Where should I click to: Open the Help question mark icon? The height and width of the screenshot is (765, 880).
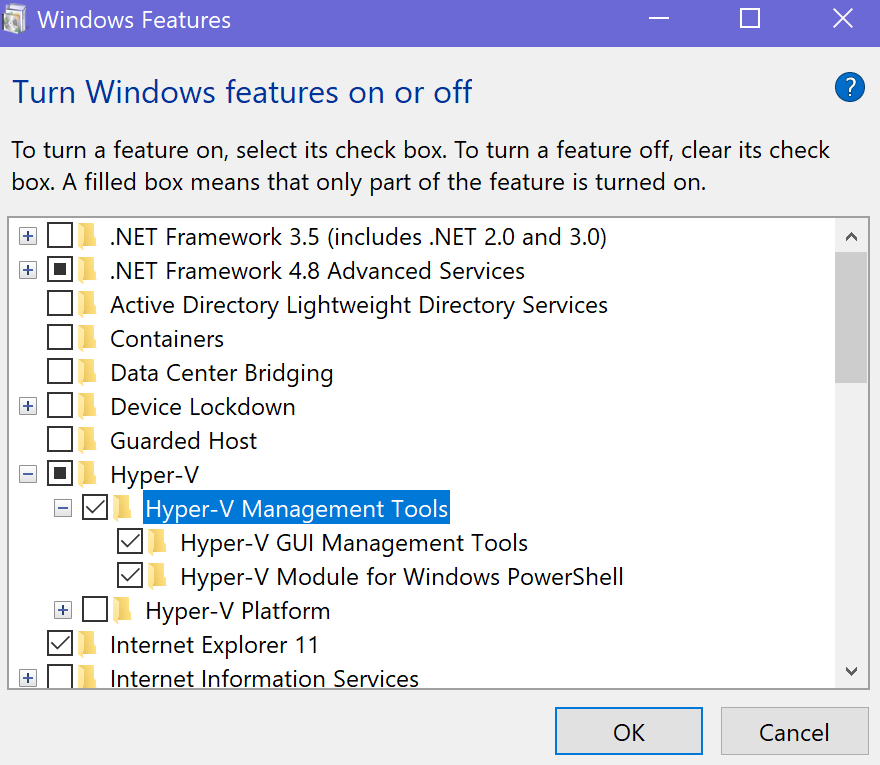(849, 88)
